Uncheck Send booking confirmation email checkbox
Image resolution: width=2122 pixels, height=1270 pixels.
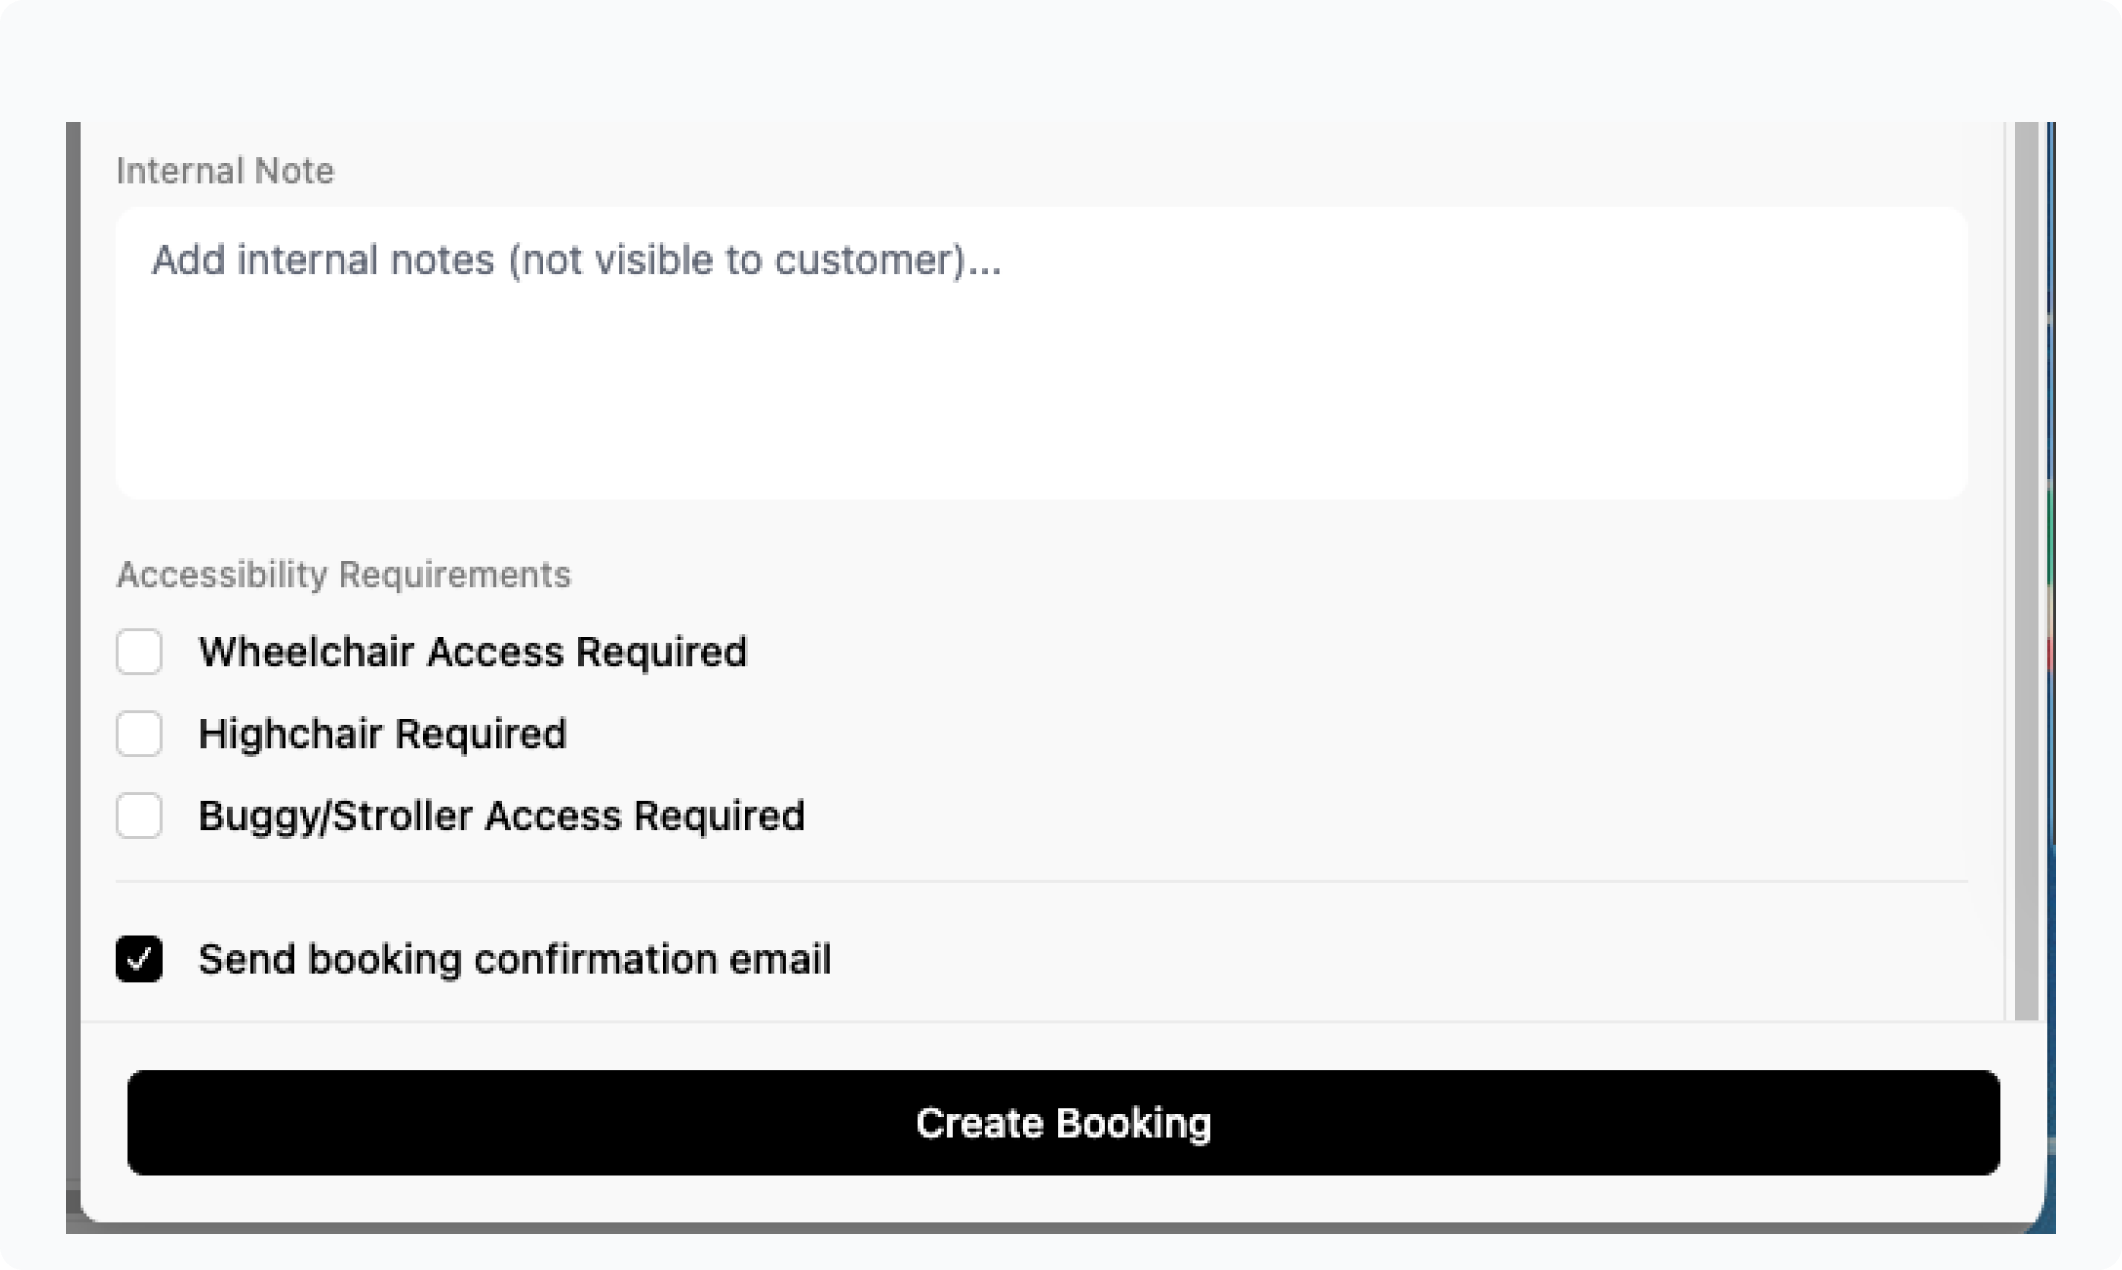[139, 959]
